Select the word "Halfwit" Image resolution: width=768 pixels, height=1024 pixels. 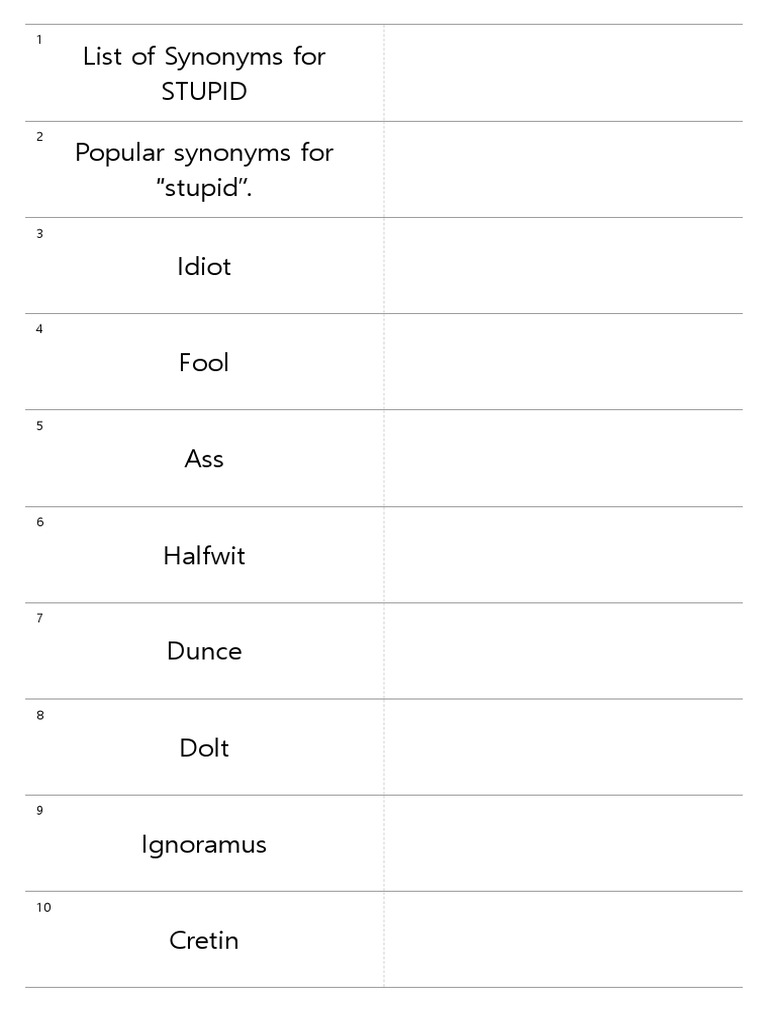pos(204,555)
